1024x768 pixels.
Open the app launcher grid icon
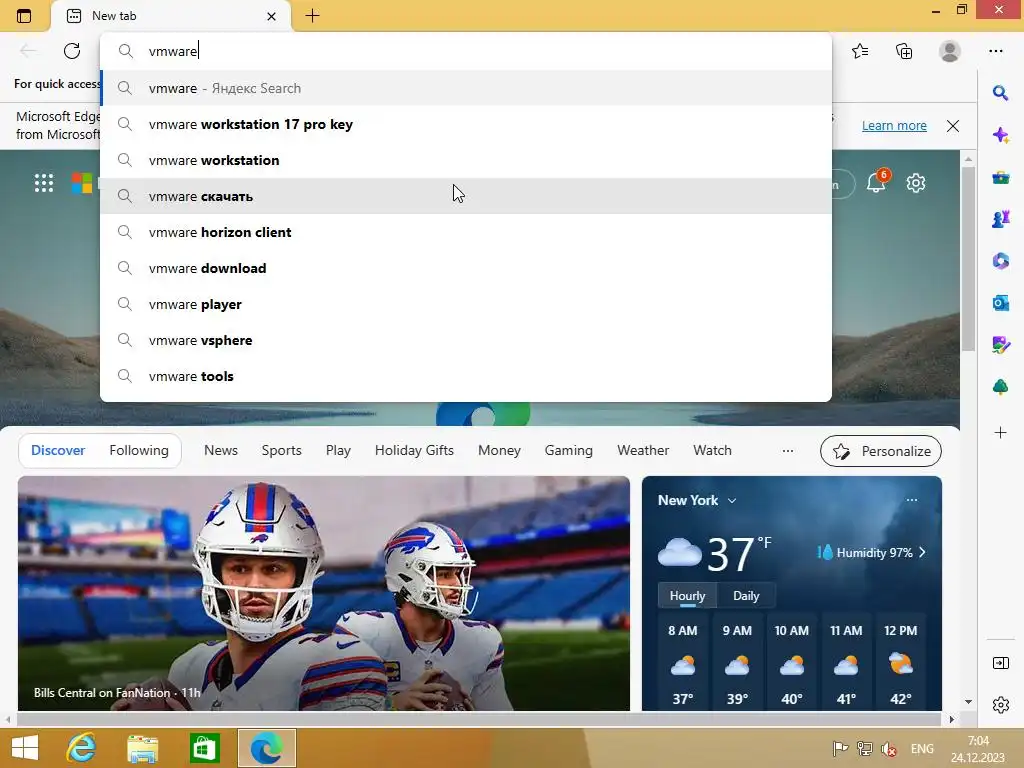coord(44,183)
